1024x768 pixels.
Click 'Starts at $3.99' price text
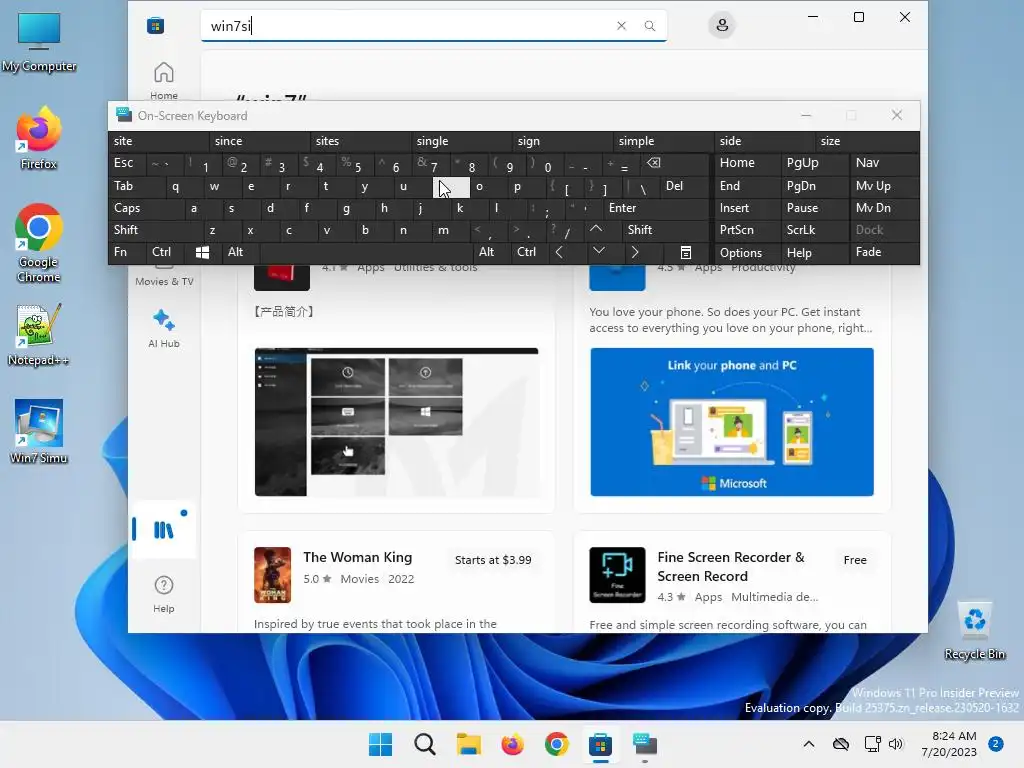pos(493,560)
